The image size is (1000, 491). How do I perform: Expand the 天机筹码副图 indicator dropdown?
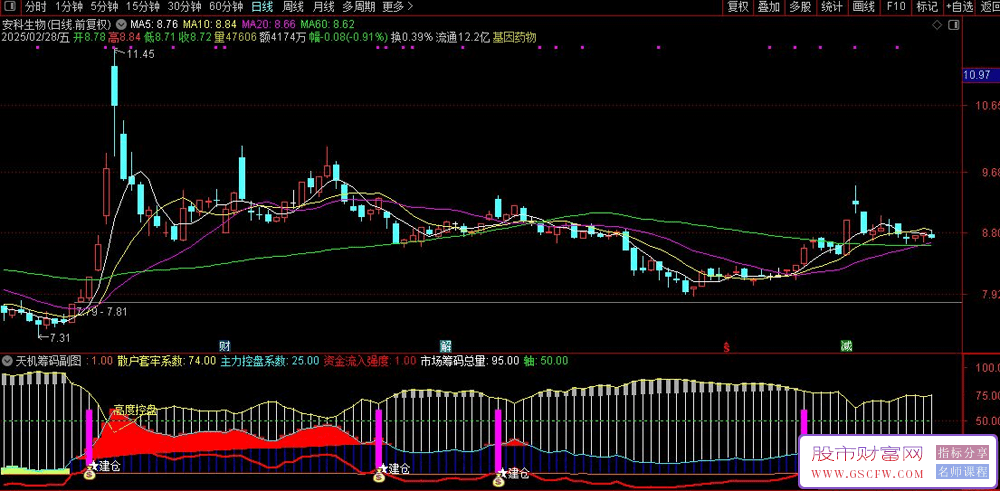(x=7, y=361)
